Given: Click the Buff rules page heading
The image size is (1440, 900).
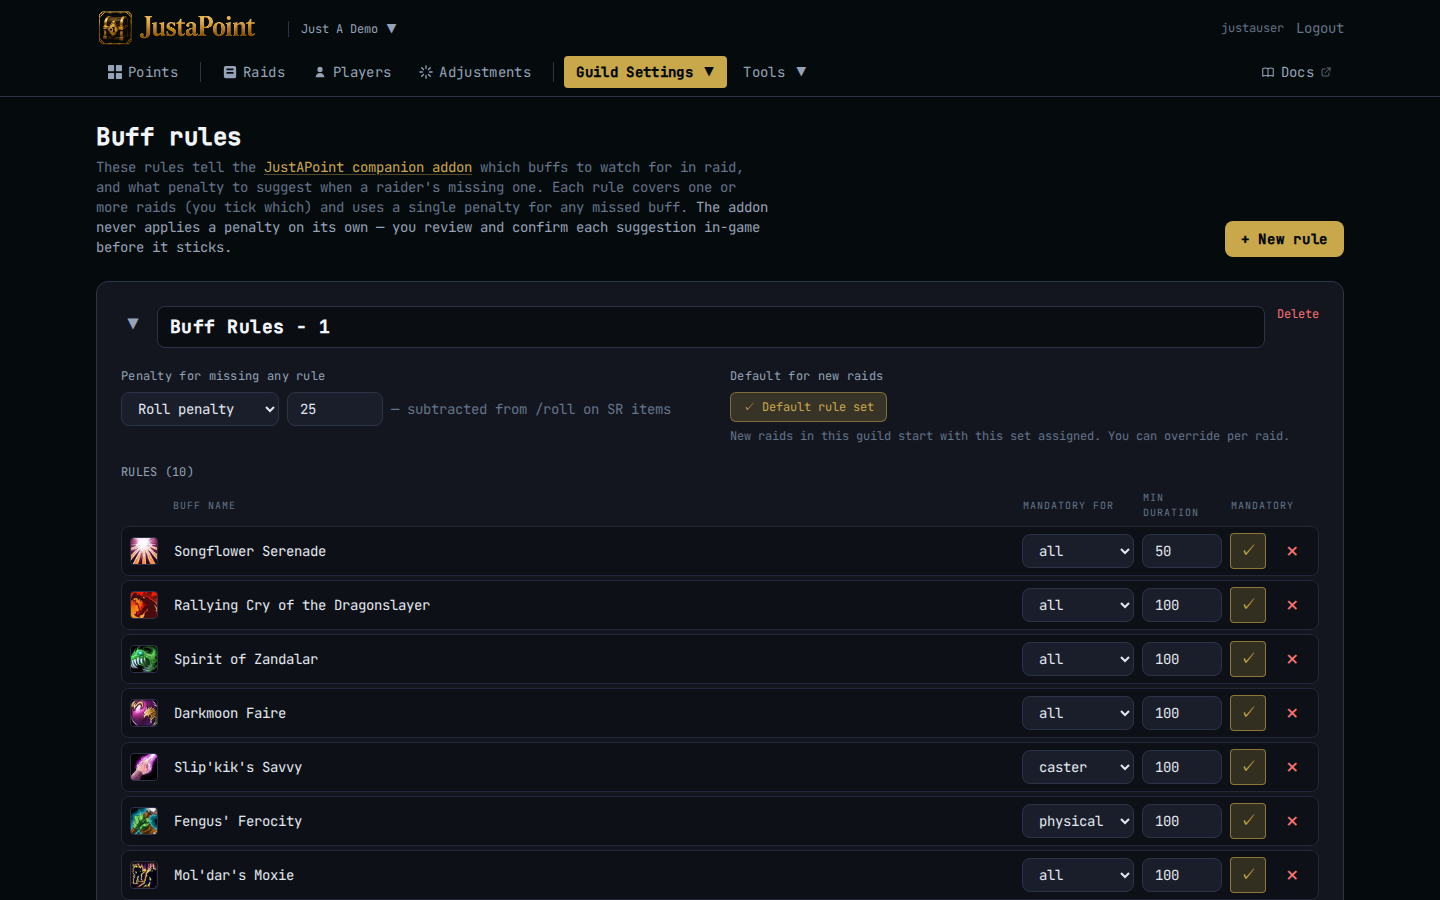Looking at the screenshot, I should click(x=168, y=137).
